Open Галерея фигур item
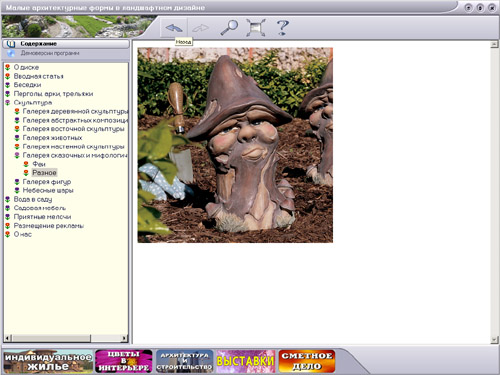The width and height of the screenshot is (500, 375). coord(47,182)
